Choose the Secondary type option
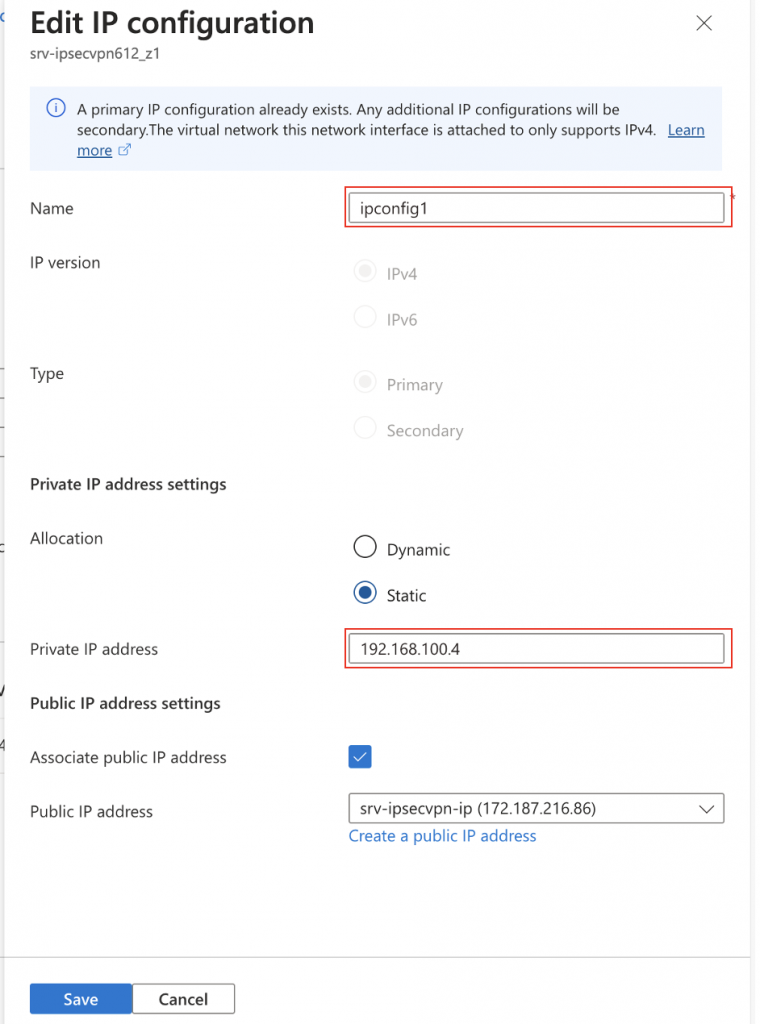The height and width of the screenshot is (1024, 760). [x=365, y=428]
